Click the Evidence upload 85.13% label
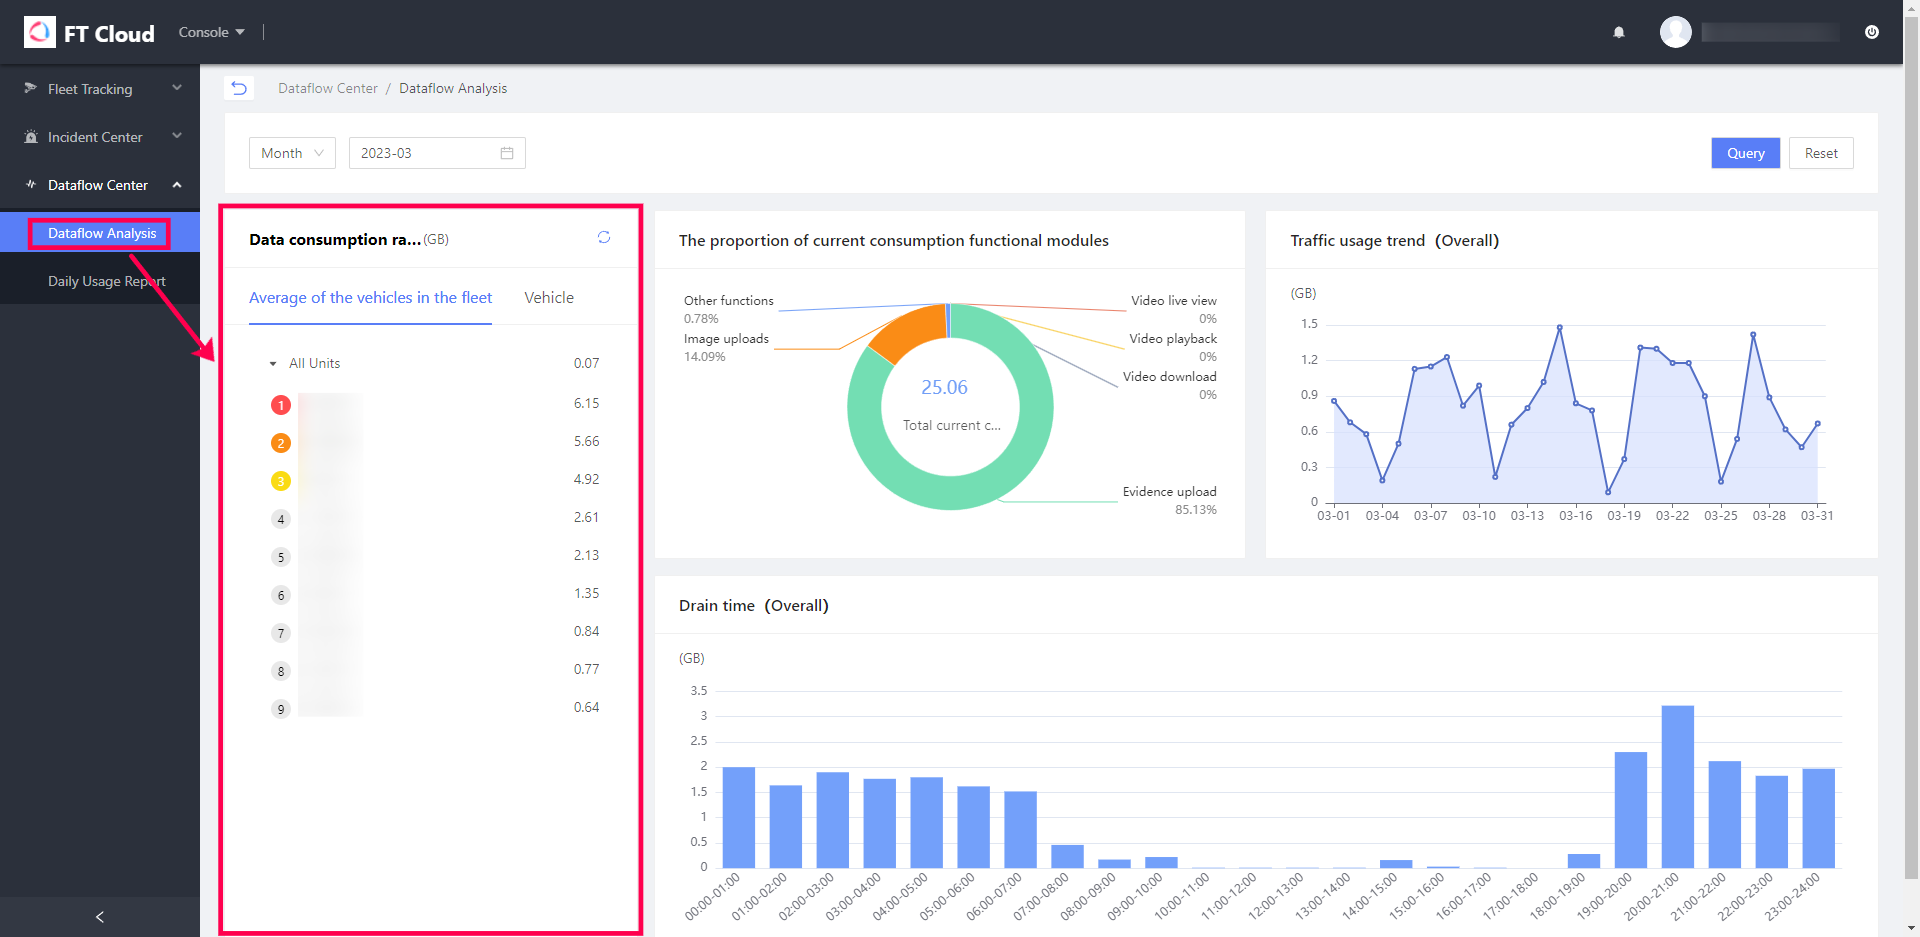The image size is (1920, 937). pyautogui.click(x=1169, y=500)
